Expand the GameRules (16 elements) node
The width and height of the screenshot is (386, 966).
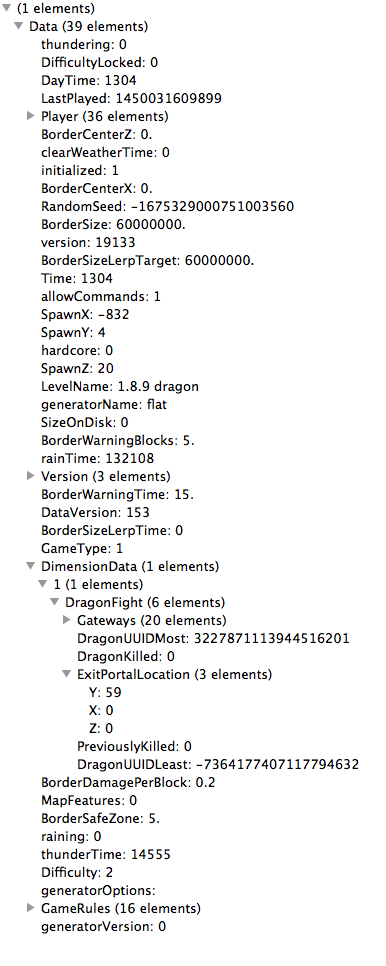click(x=31, y=907)
